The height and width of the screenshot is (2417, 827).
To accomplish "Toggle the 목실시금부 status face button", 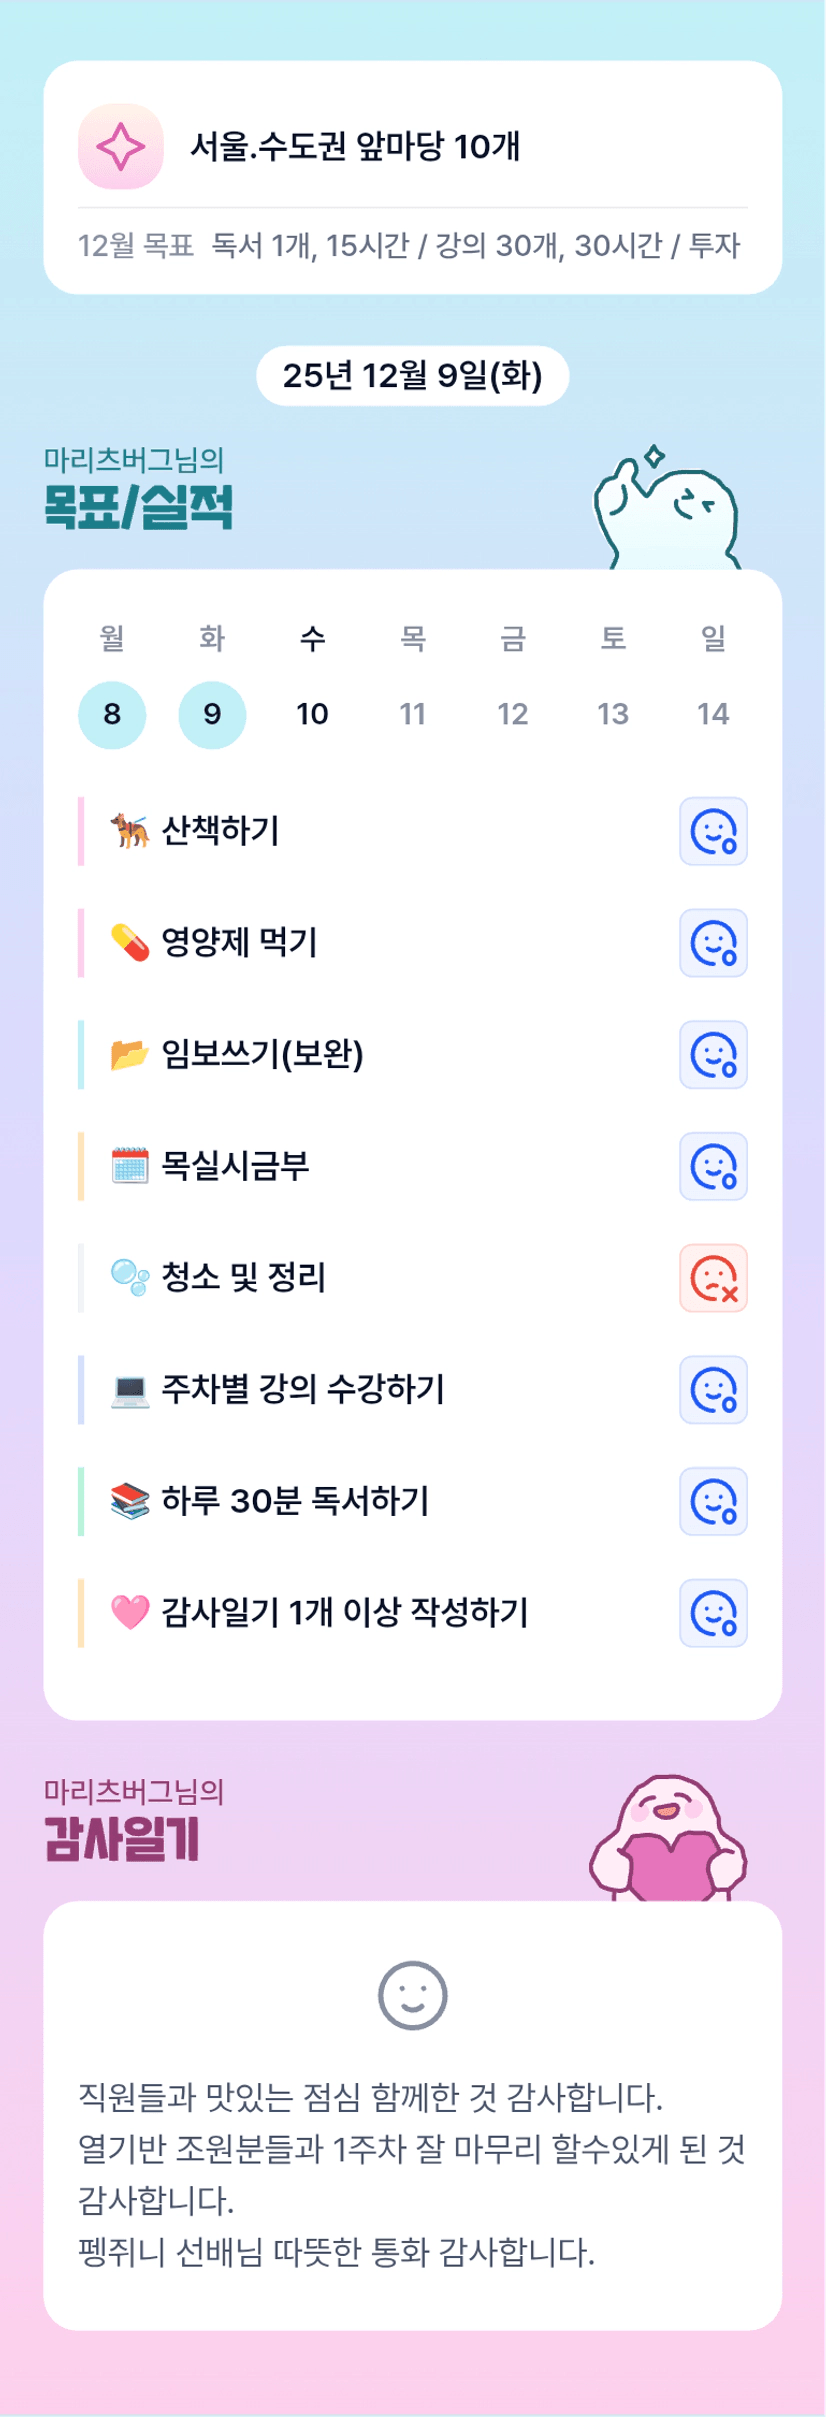I will (x=713, y=1166).
